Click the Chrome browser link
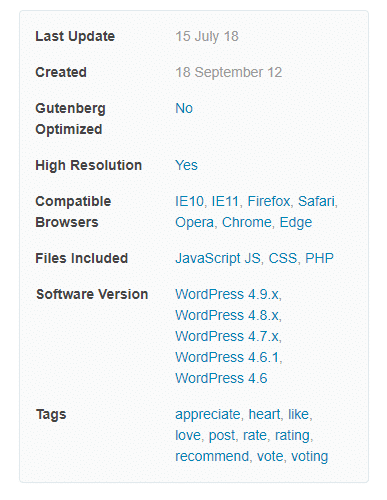387x500 pixels. tap(247, 222)
